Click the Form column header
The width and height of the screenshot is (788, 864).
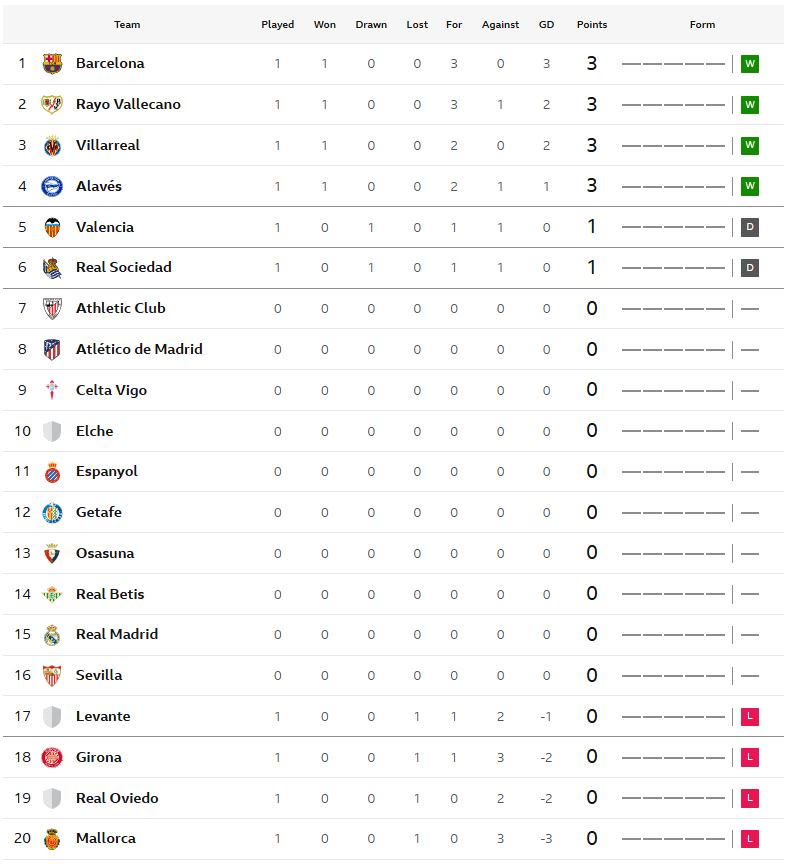[x=702, y=25]
